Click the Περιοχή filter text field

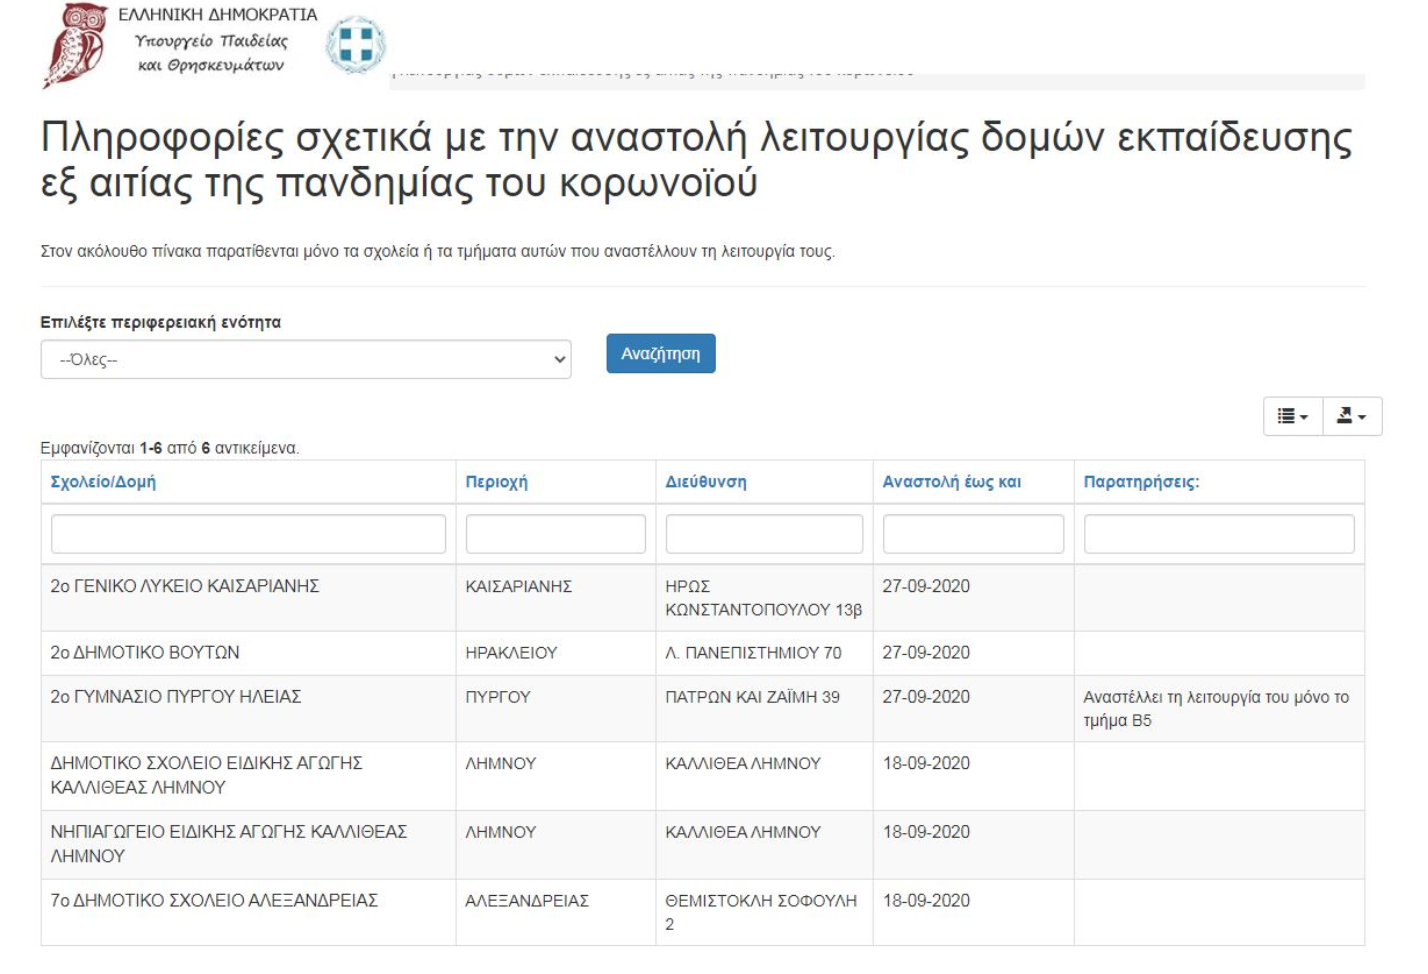click(555, 534)
